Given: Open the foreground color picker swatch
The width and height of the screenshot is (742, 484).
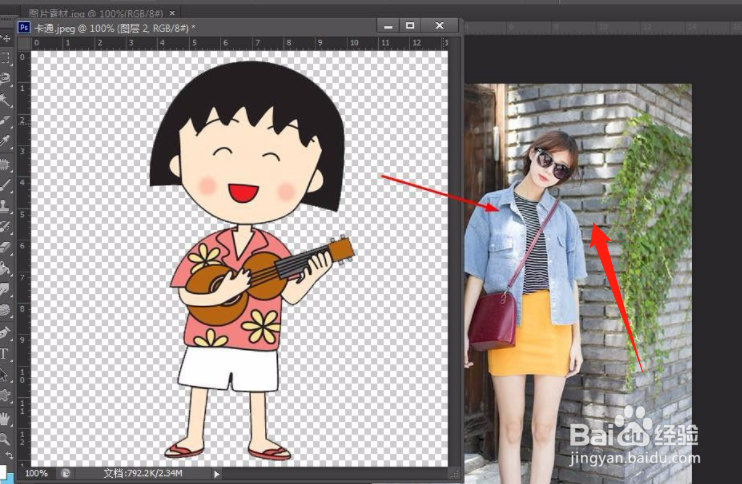Looking at the screenshot, I should 2,471.
